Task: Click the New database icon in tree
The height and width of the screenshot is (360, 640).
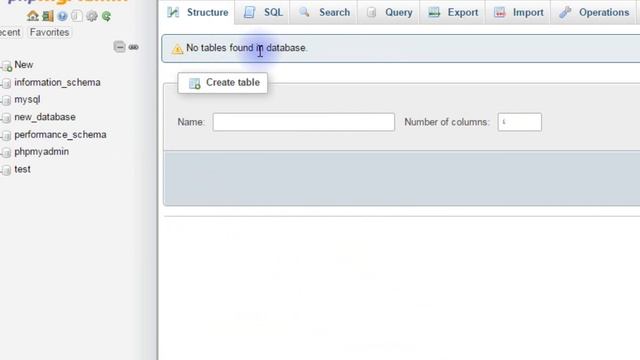Action: point(6,66)
